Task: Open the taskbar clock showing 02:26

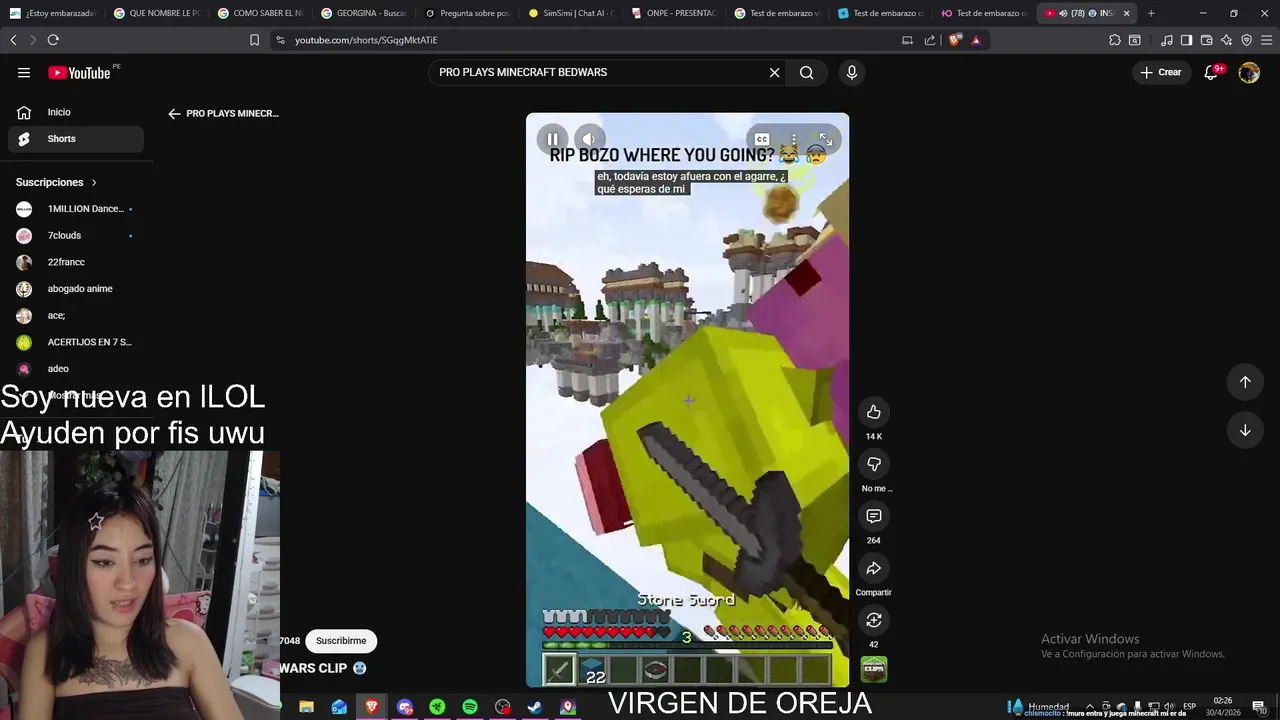Action: coord(1222,707)
